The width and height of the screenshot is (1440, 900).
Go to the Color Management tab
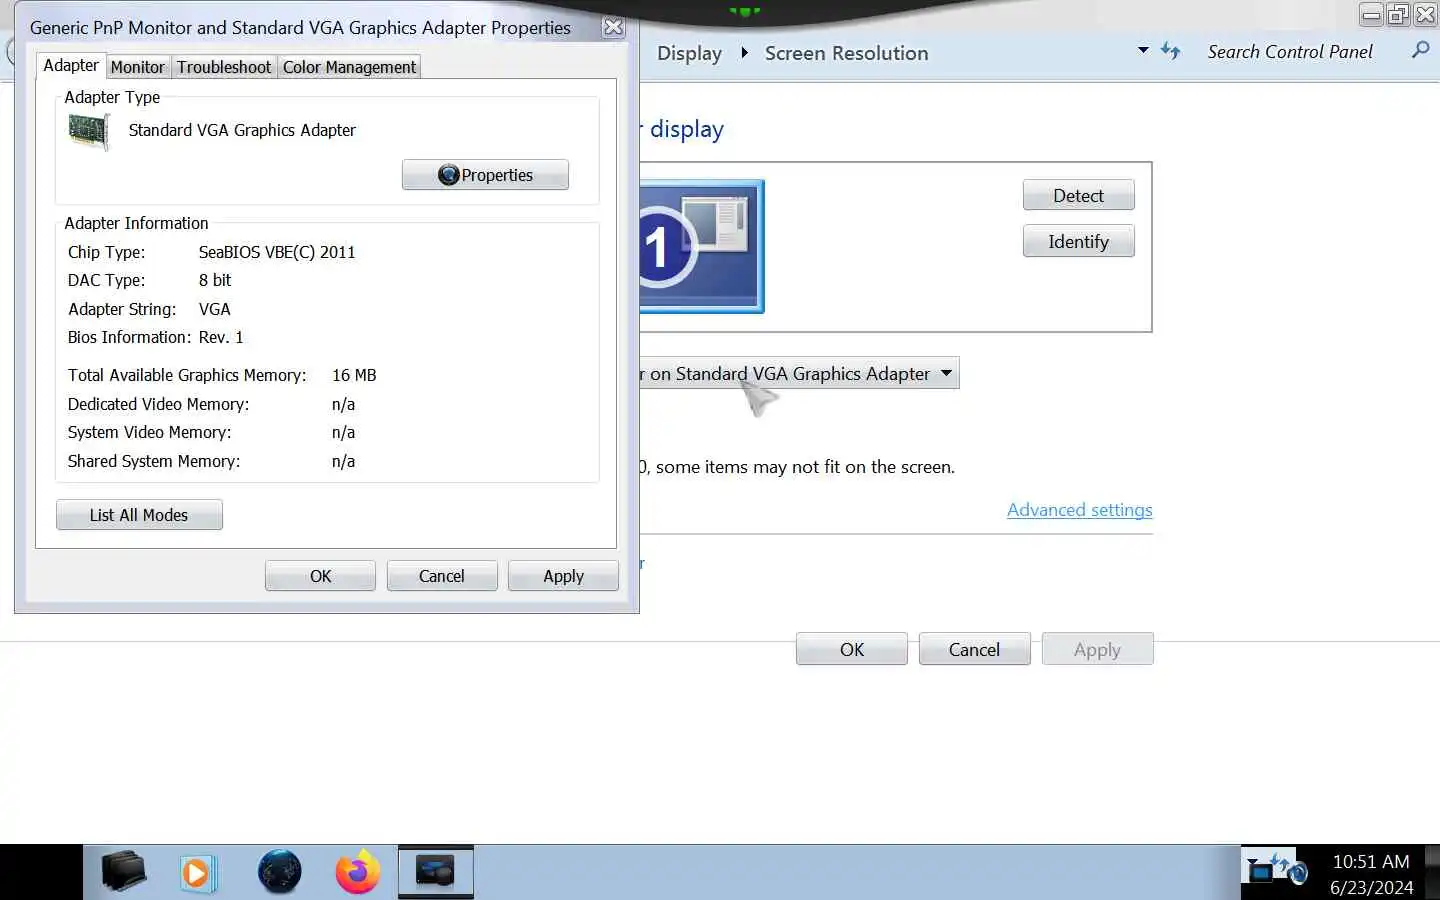click(349, 67)
